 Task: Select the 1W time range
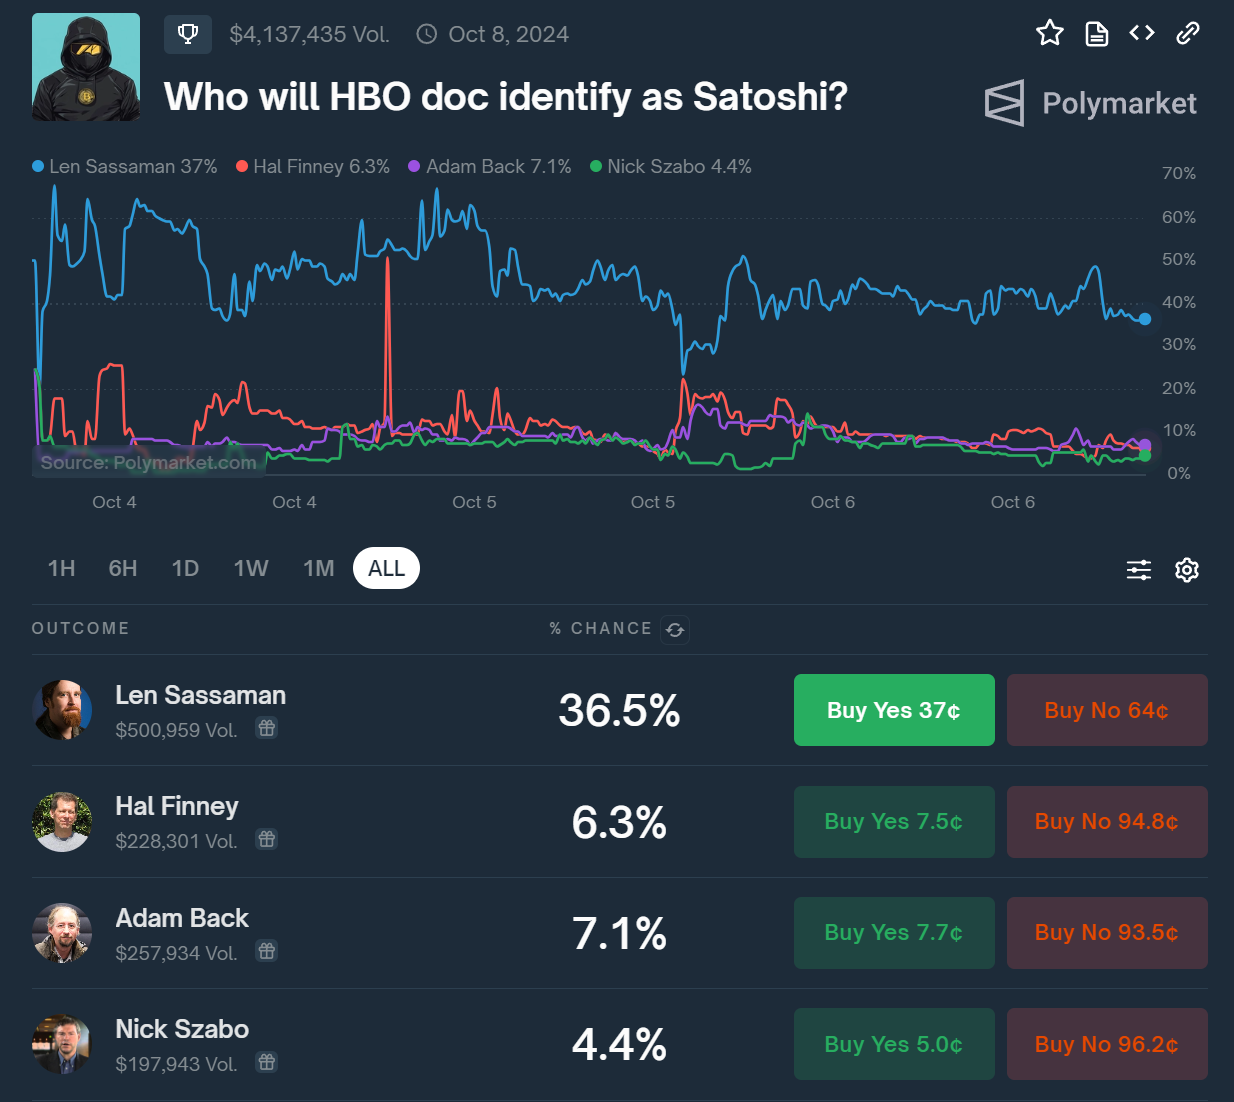(251, 568)
